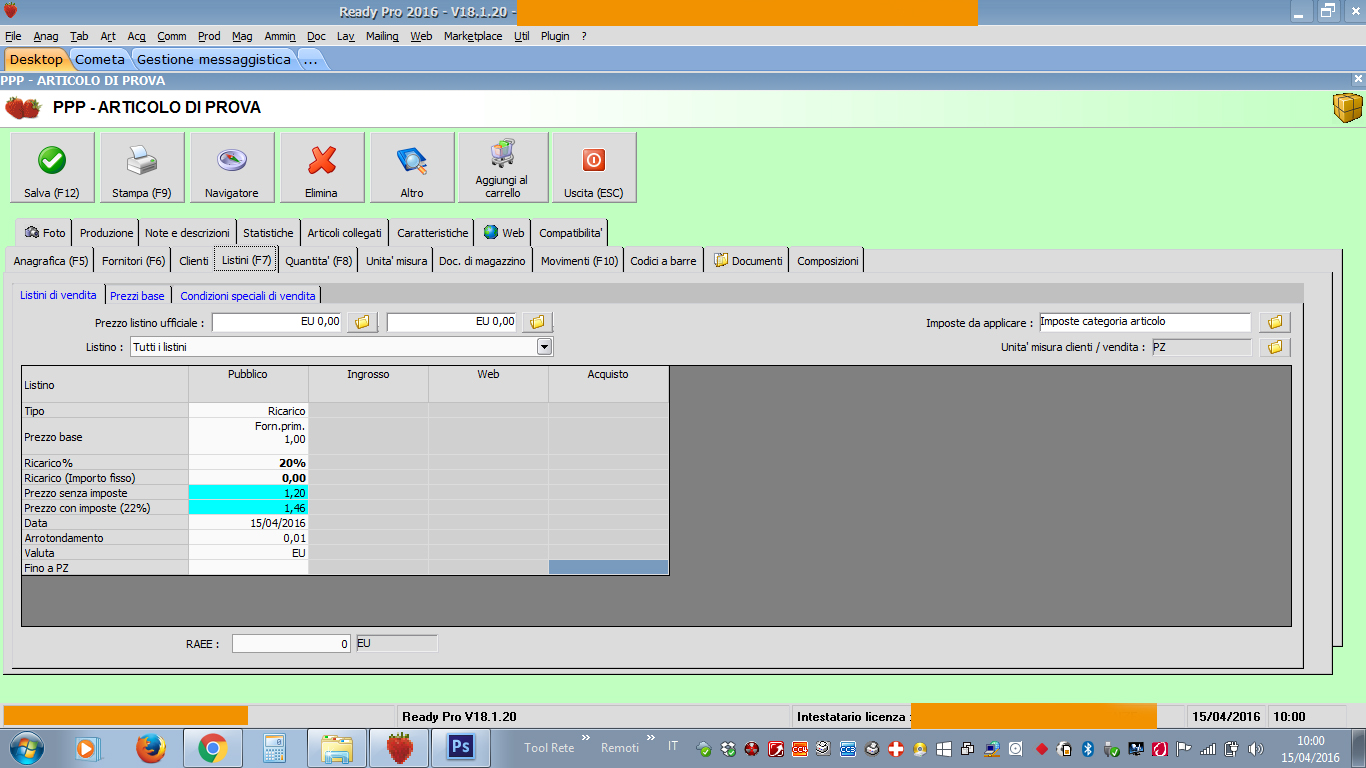Open the Codici a barre tab

click(663, 261)
